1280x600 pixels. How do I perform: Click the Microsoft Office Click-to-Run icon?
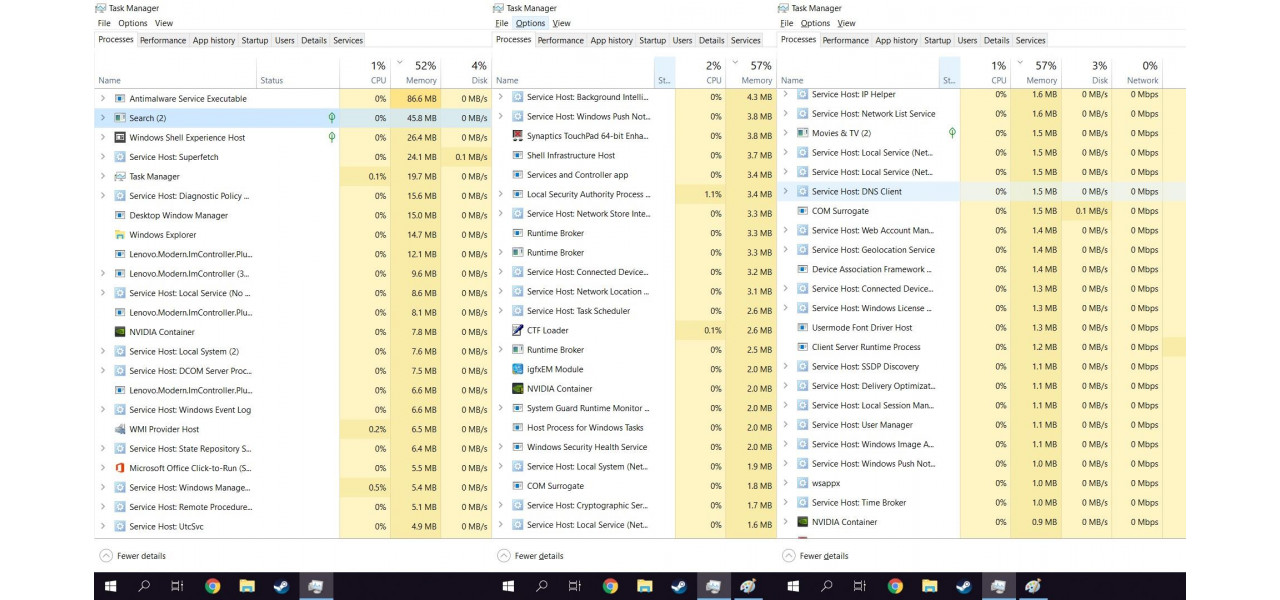[120, 468]
